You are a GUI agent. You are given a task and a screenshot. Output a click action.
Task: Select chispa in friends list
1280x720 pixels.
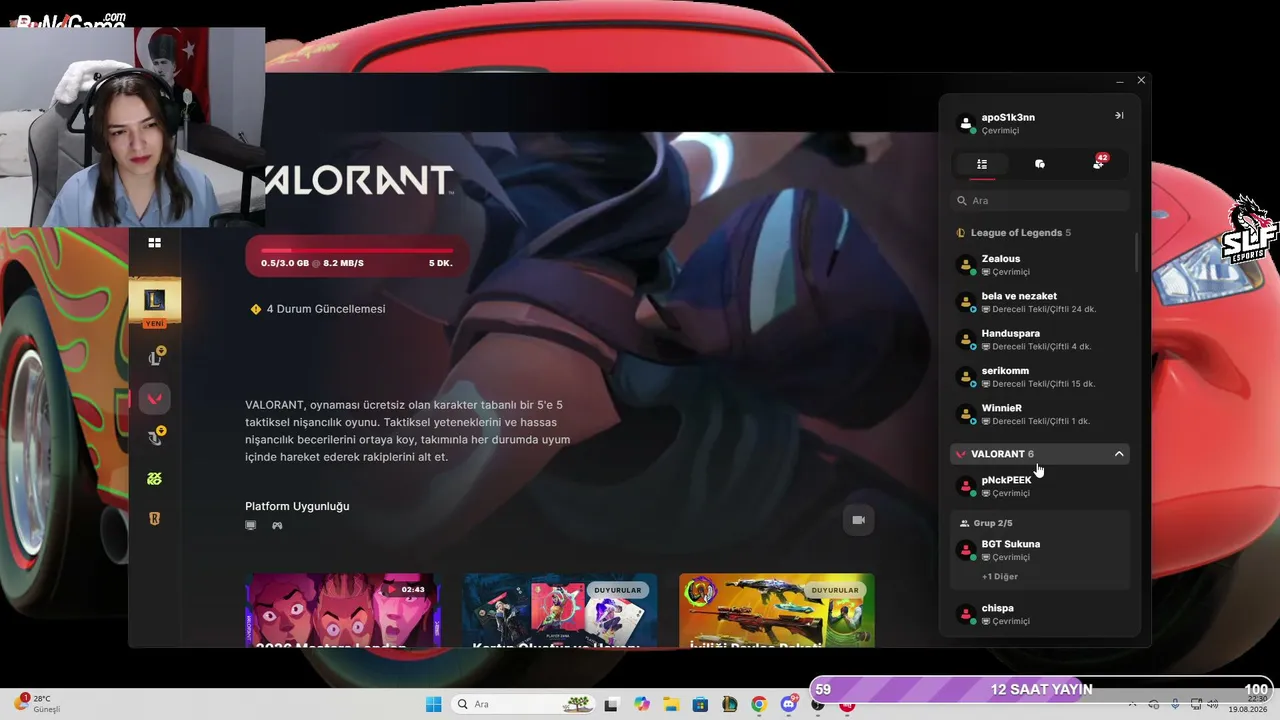point(1040,614)
